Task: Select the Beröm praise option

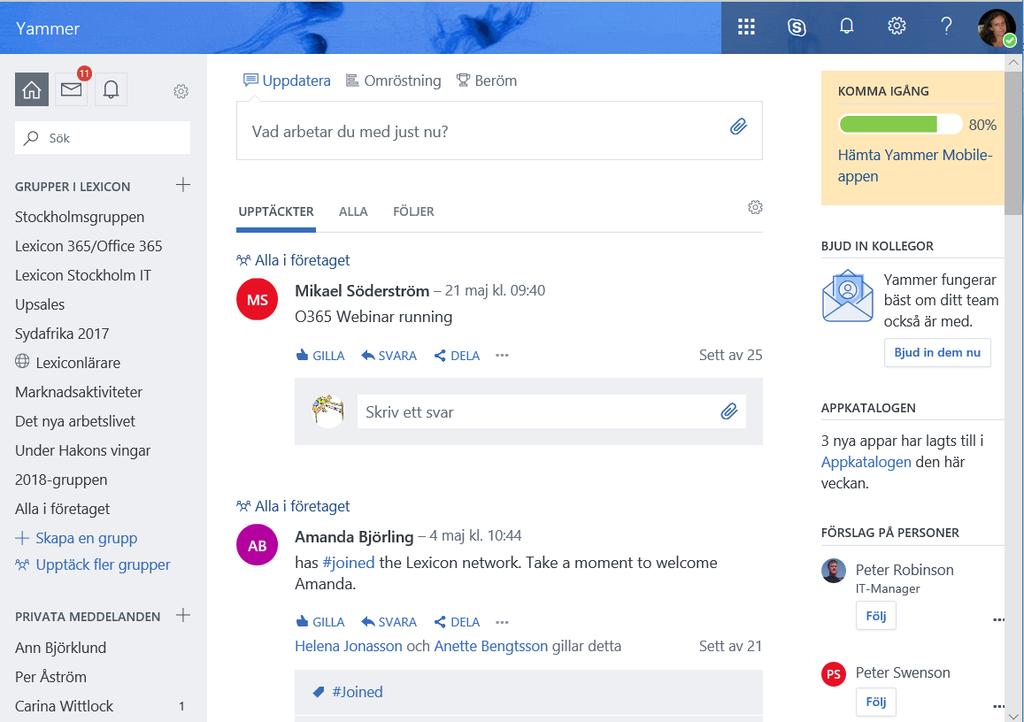Action: (x=487, y=80)
